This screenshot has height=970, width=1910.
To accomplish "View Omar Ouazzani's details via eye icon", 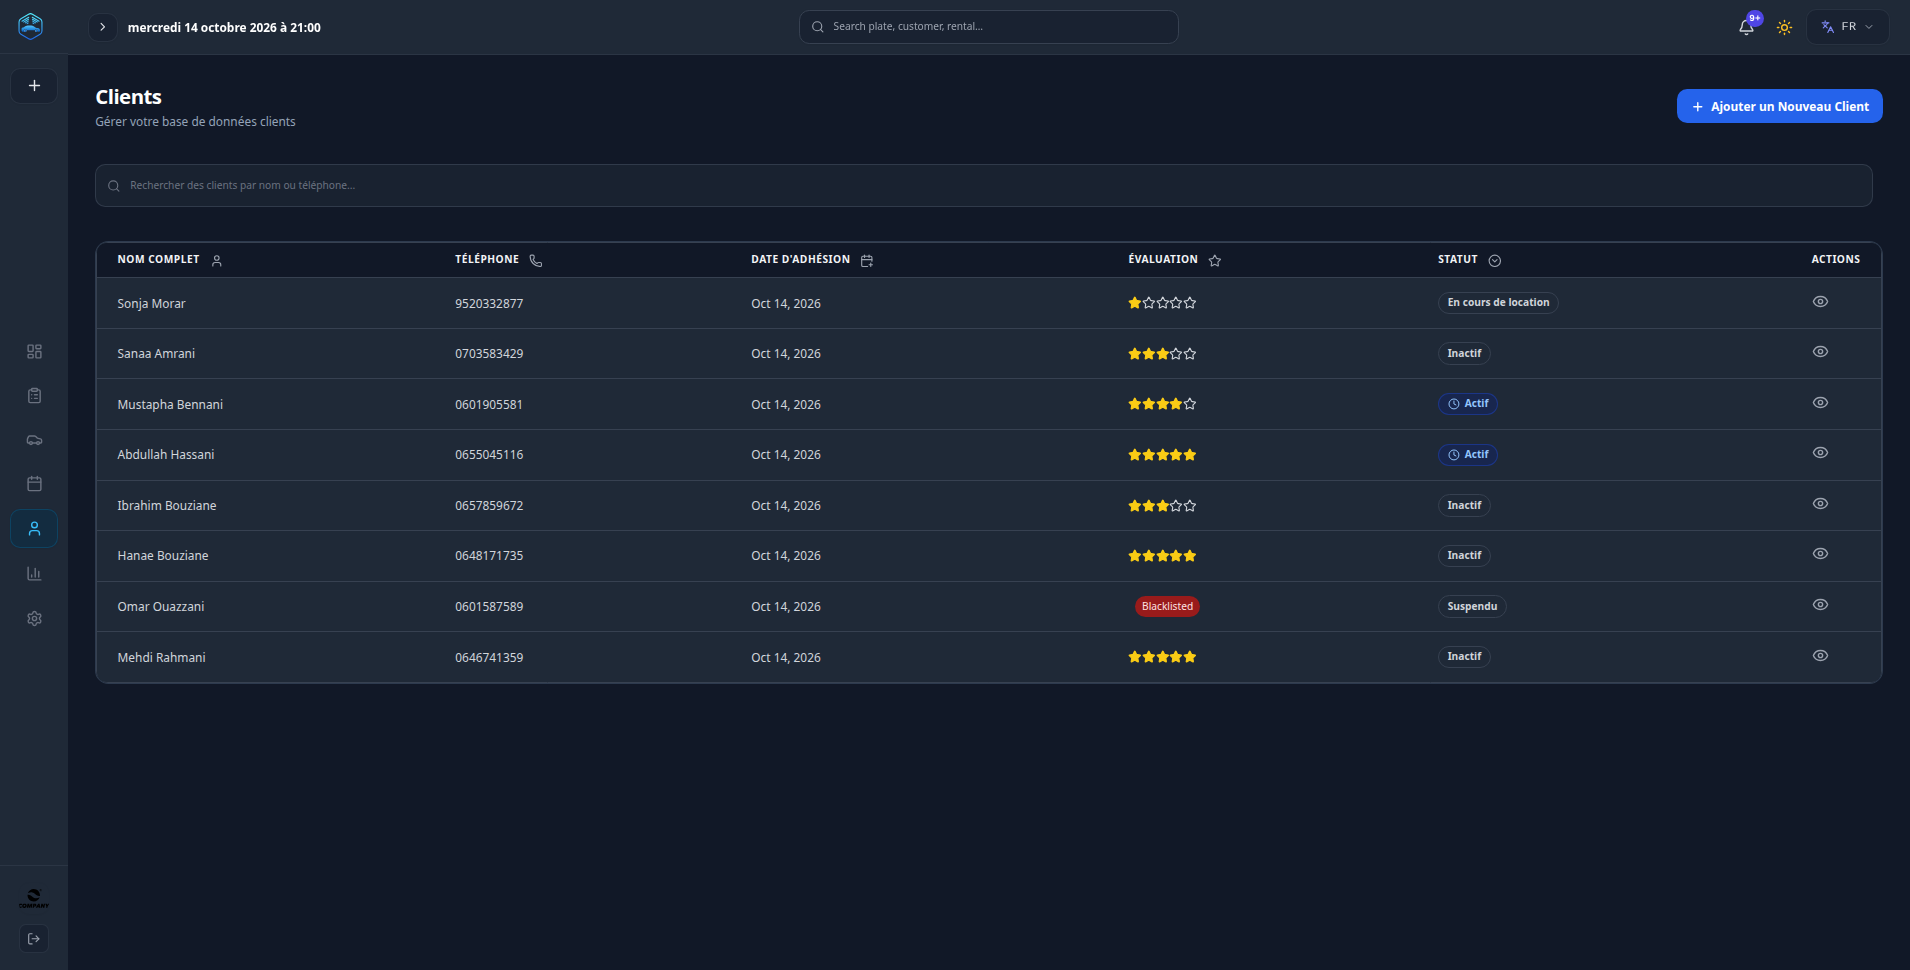I will point(1820,605).
